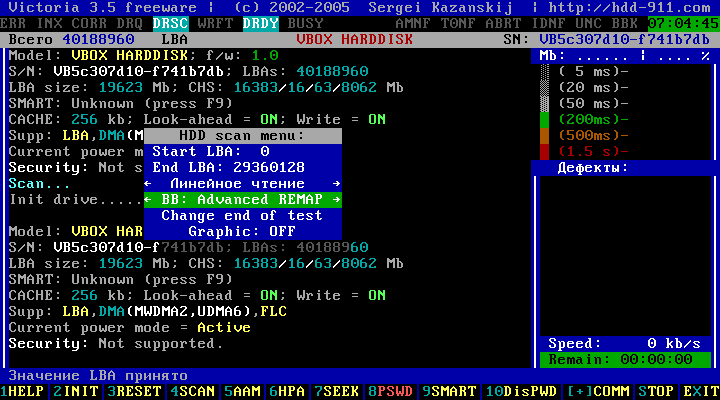Open the 5AAM function
This screenshot has height=400, width=720.
point(242,391)
